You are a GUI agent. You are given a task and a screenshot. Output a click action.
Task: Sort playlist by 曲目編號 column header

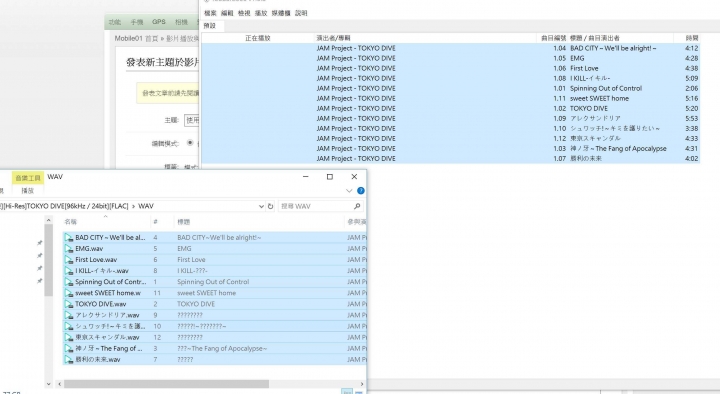[x=553, y=38]
